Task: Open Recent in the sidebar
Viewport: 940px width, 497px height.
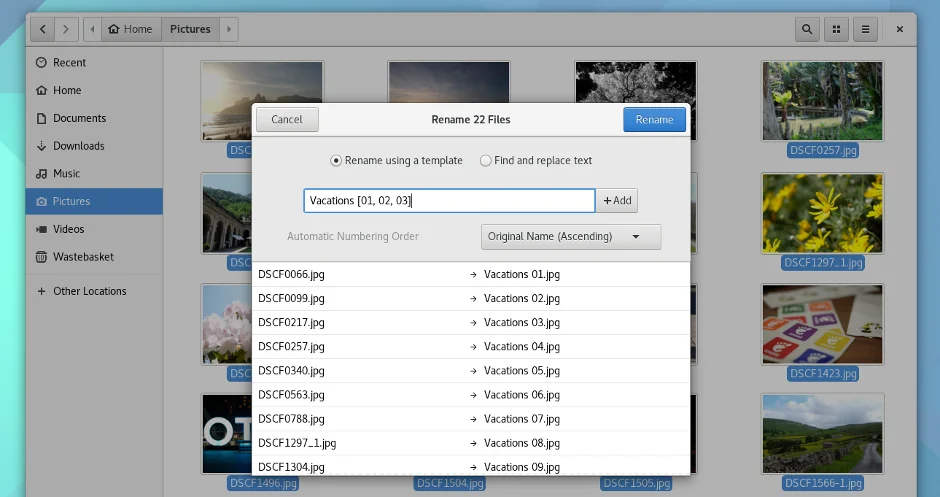Action: [69, 62]
